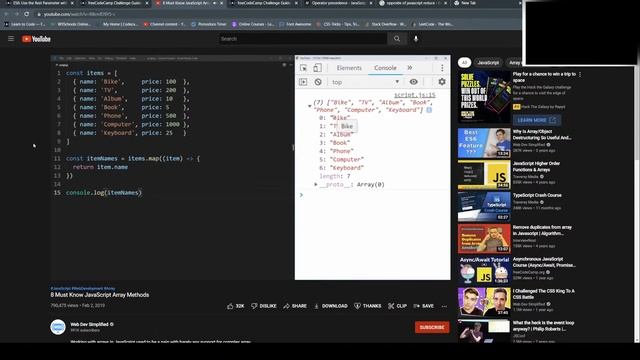Show the console sidebar icon
Screen dimensions: 640x360
click(x=303, y=82)
